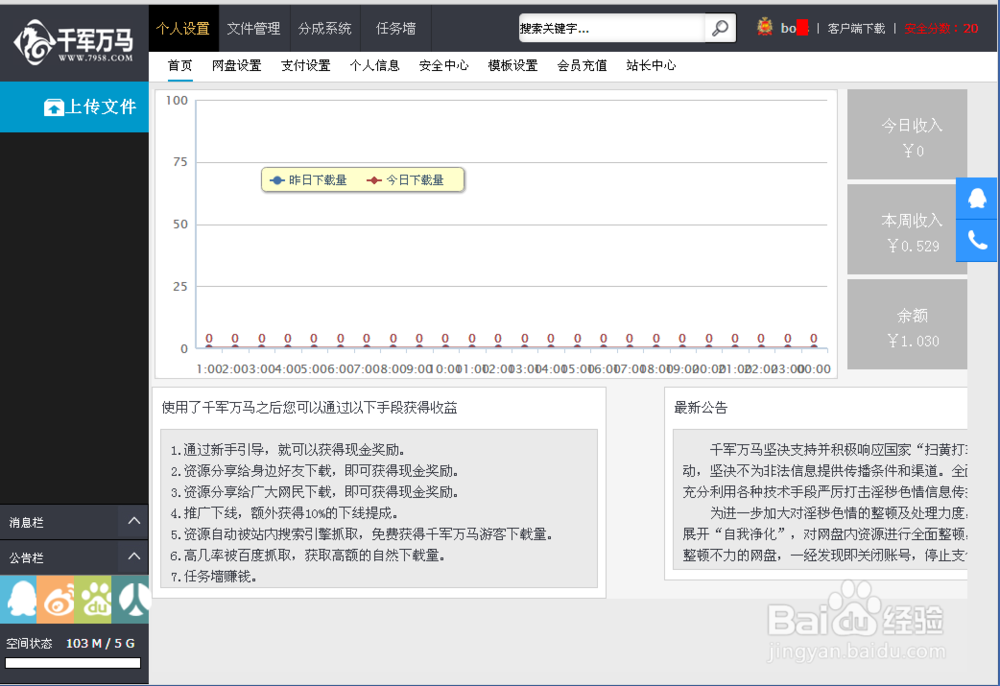Click the 安全分数: 20 link
1000x686 pixels.
(941, 28)
